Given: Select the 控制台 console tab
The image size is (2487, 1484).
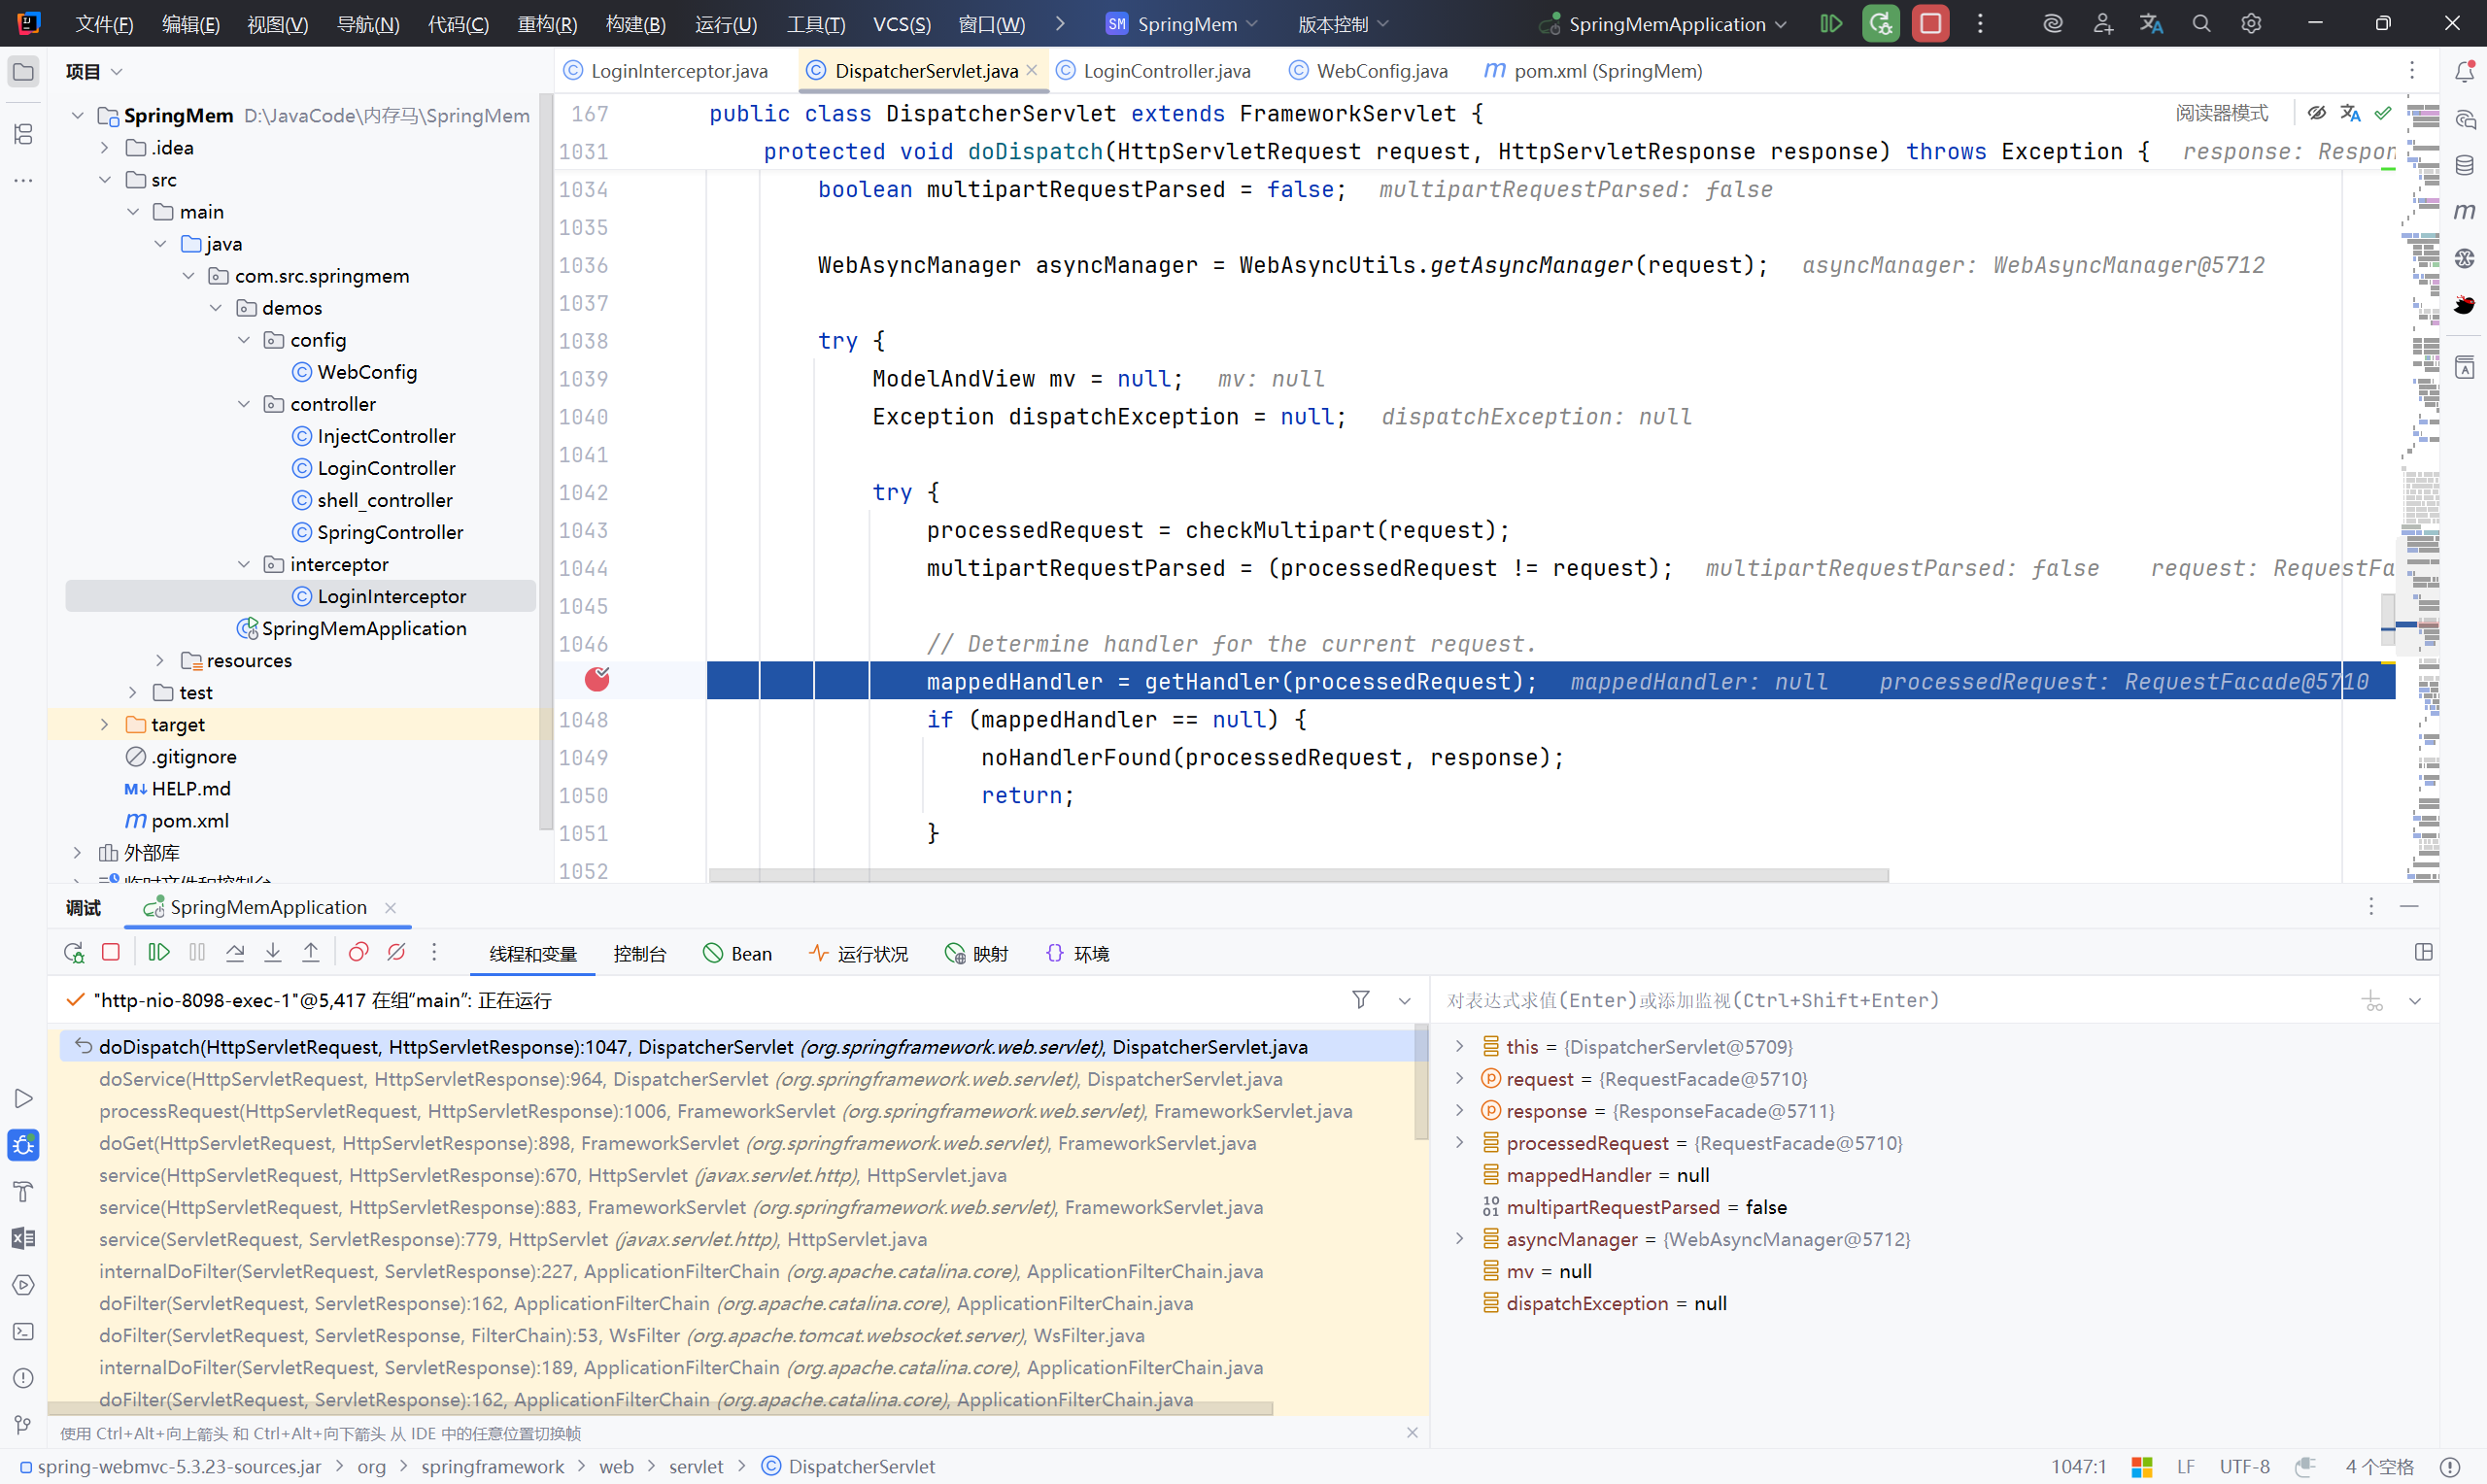Looking at the screenshot, I should pyautogui.click(x=639, y=954).
